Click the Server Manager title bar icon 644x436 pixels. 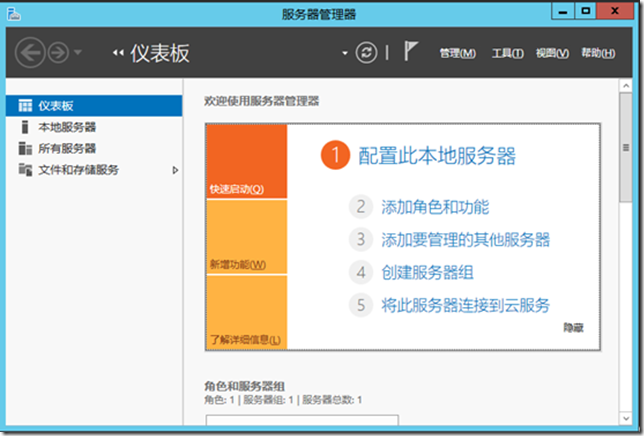coord(14,14)
